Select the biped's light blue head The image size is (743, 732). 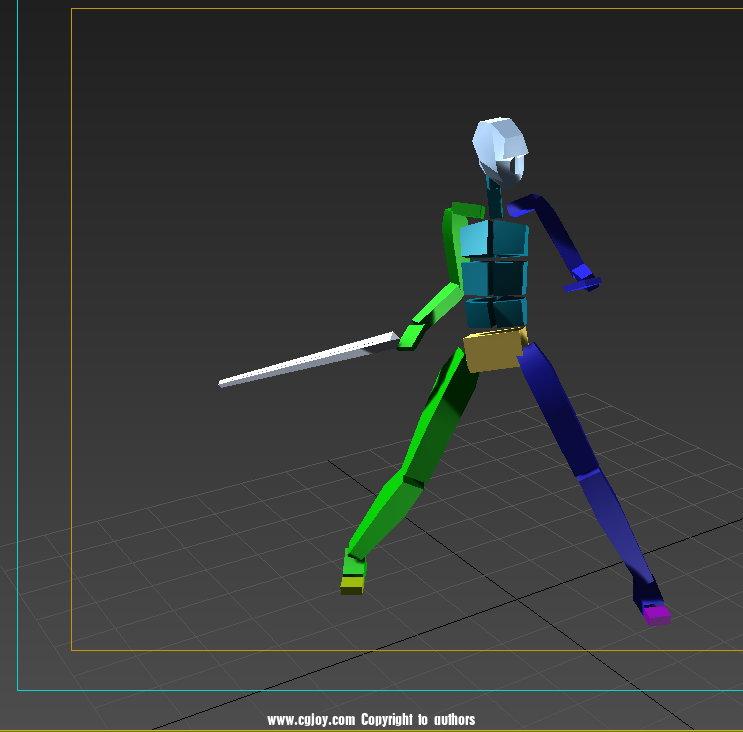click(499, 145)
